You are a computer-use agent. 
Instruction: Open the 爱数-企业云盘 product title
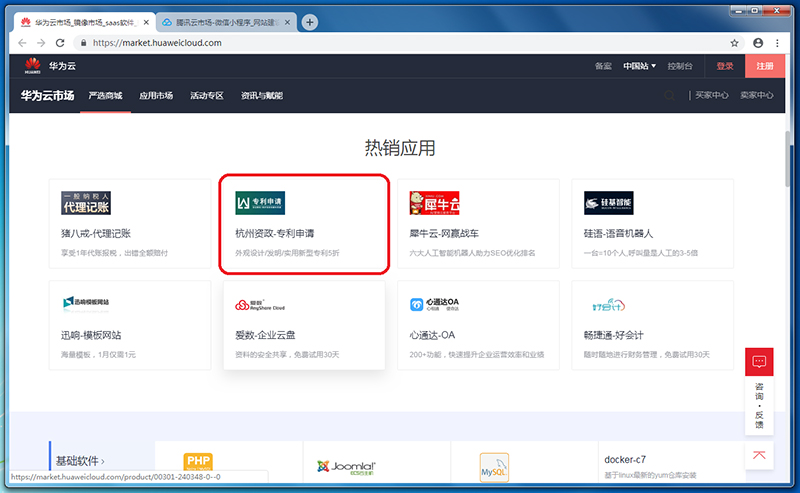[265, 335]
